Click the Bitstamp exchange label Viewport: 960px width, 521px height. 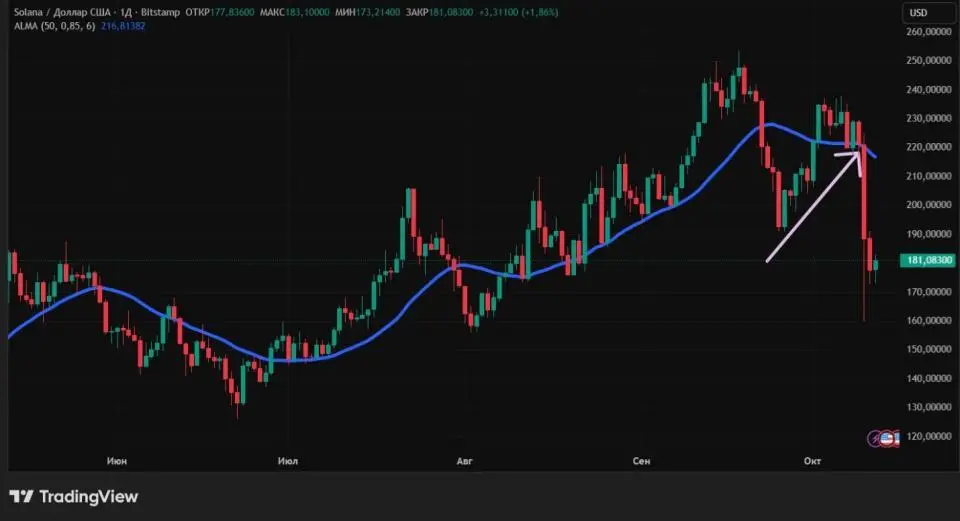(x=156, y=10)
